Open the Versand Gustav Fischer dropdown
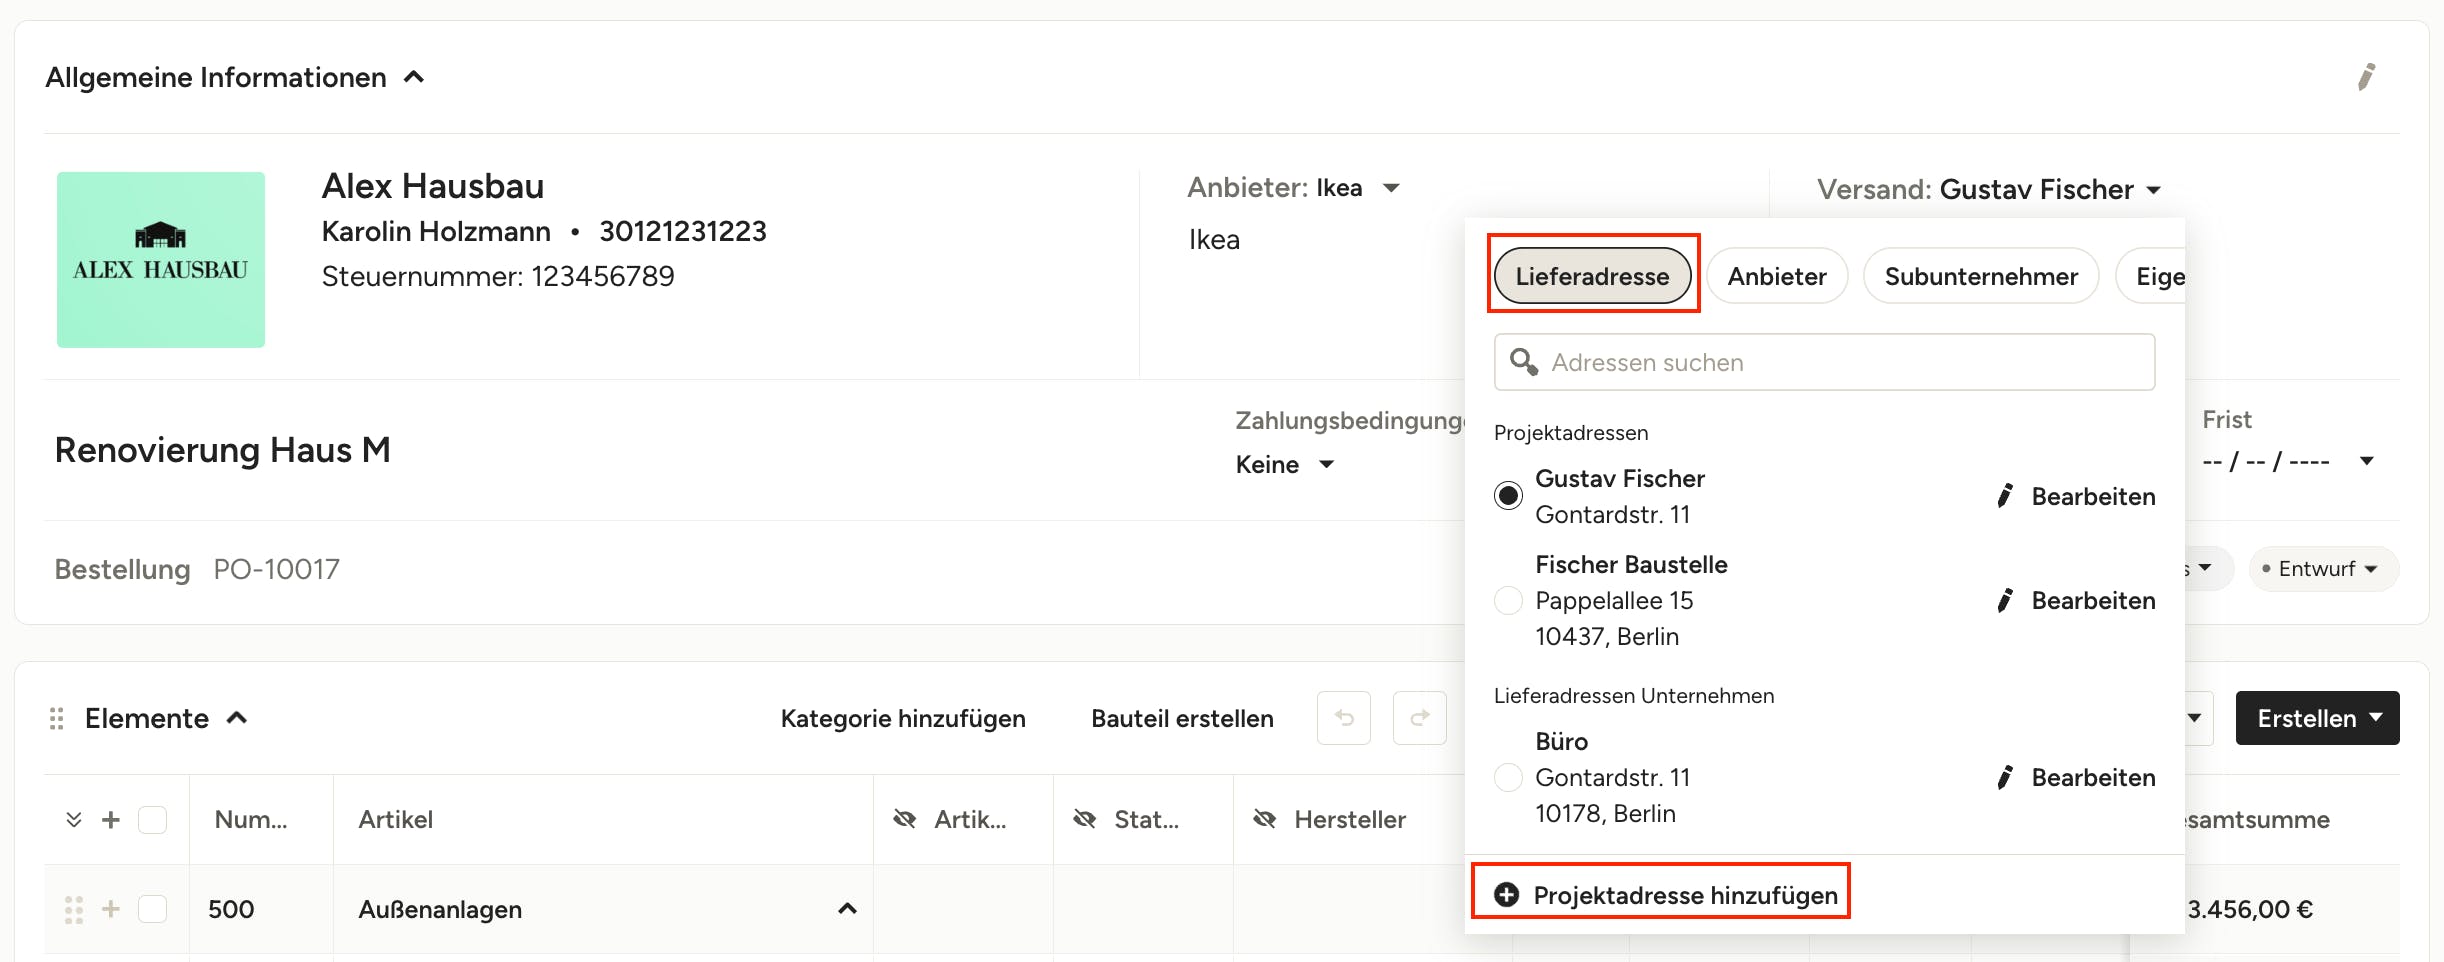Image resolution: width=2444 pixels, height=962 pixels. [2154, 190]
